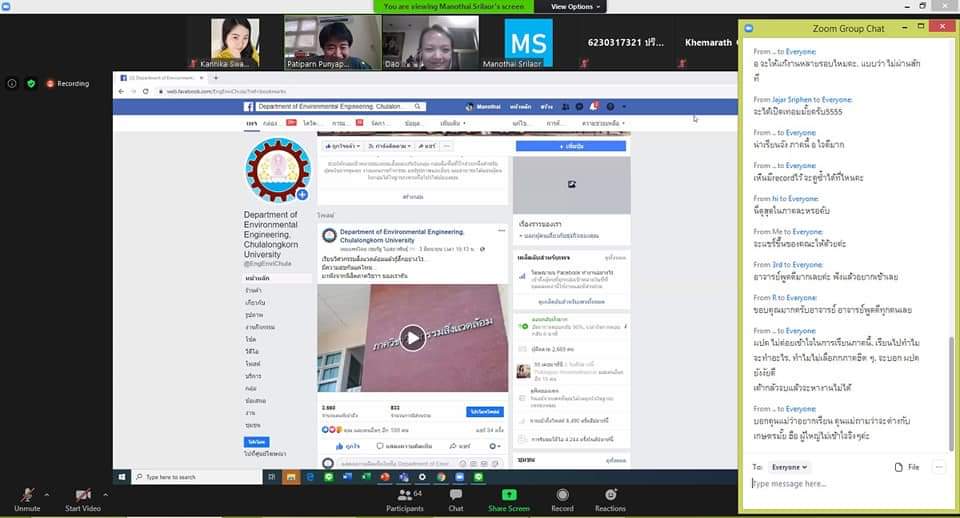Select participant tile 6230317321
This screenshot has height=518, width=960.
point(626,42)
